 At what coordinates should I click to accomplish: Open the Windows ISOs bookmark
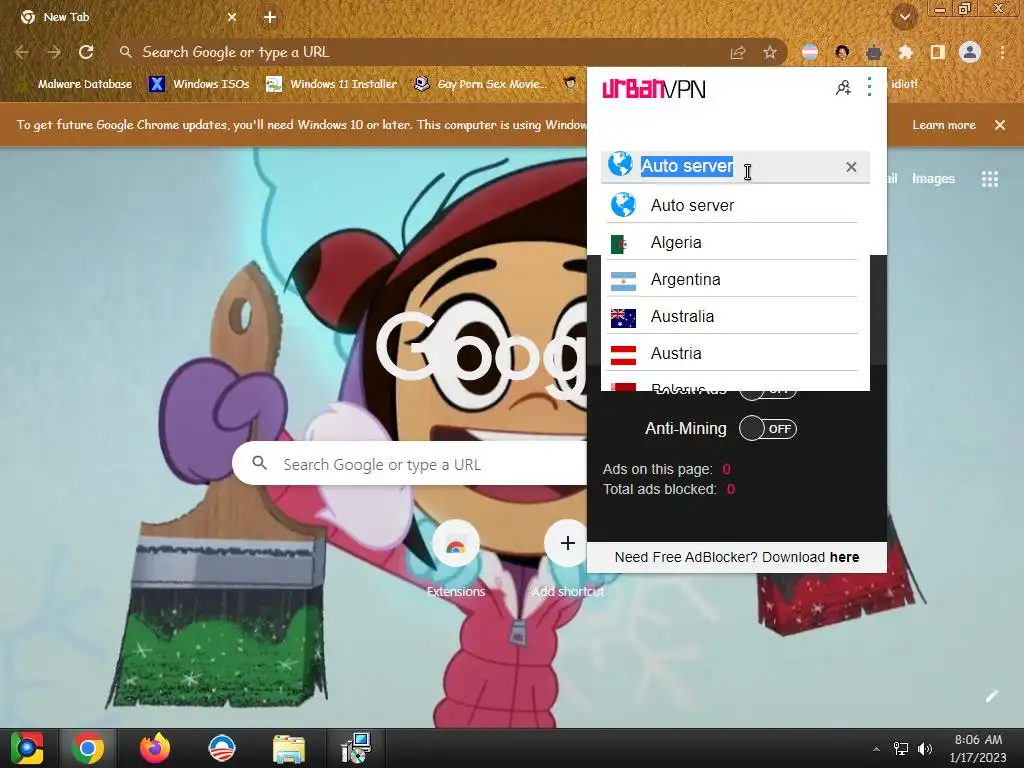point(200,84)
